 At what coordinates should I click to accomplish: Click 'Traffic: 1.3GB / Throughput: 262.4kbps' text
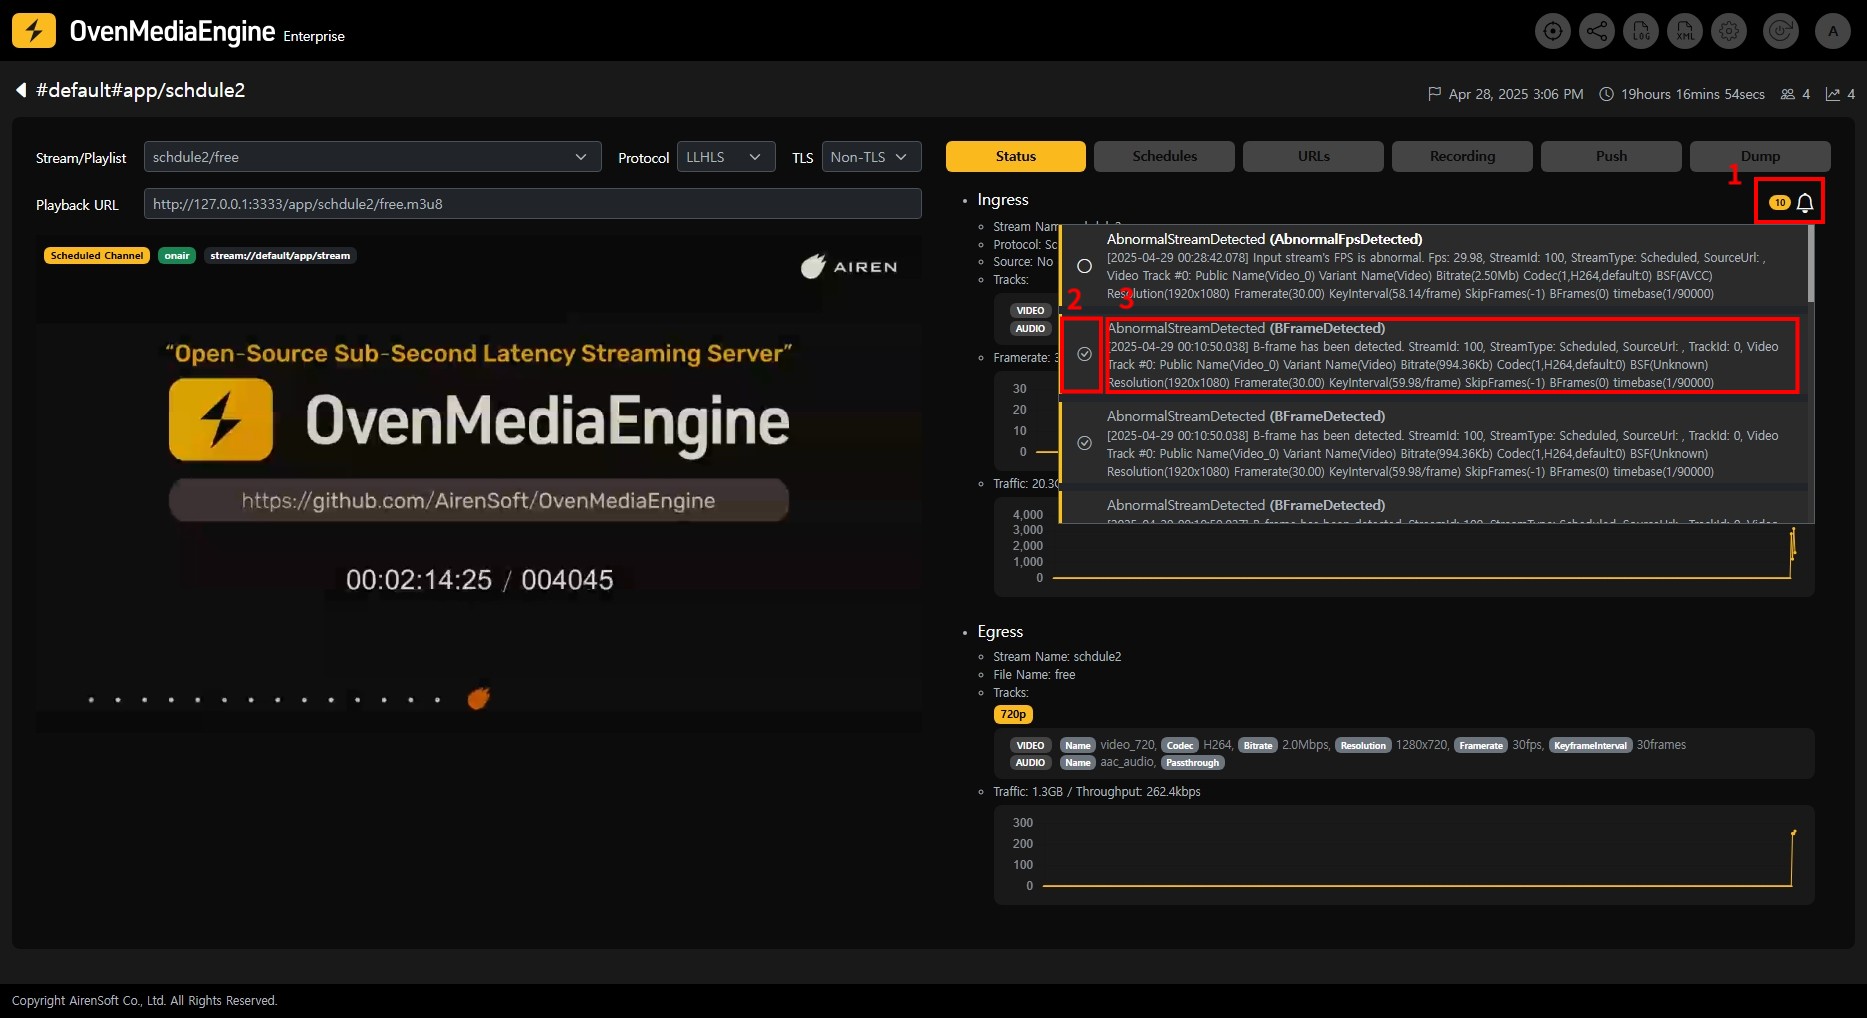(x=1097, y=792)
